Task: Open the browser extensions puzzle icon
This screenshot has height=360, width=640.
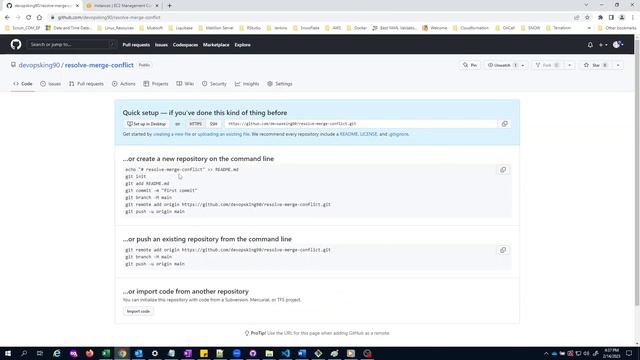Action: tap(600, 18)
